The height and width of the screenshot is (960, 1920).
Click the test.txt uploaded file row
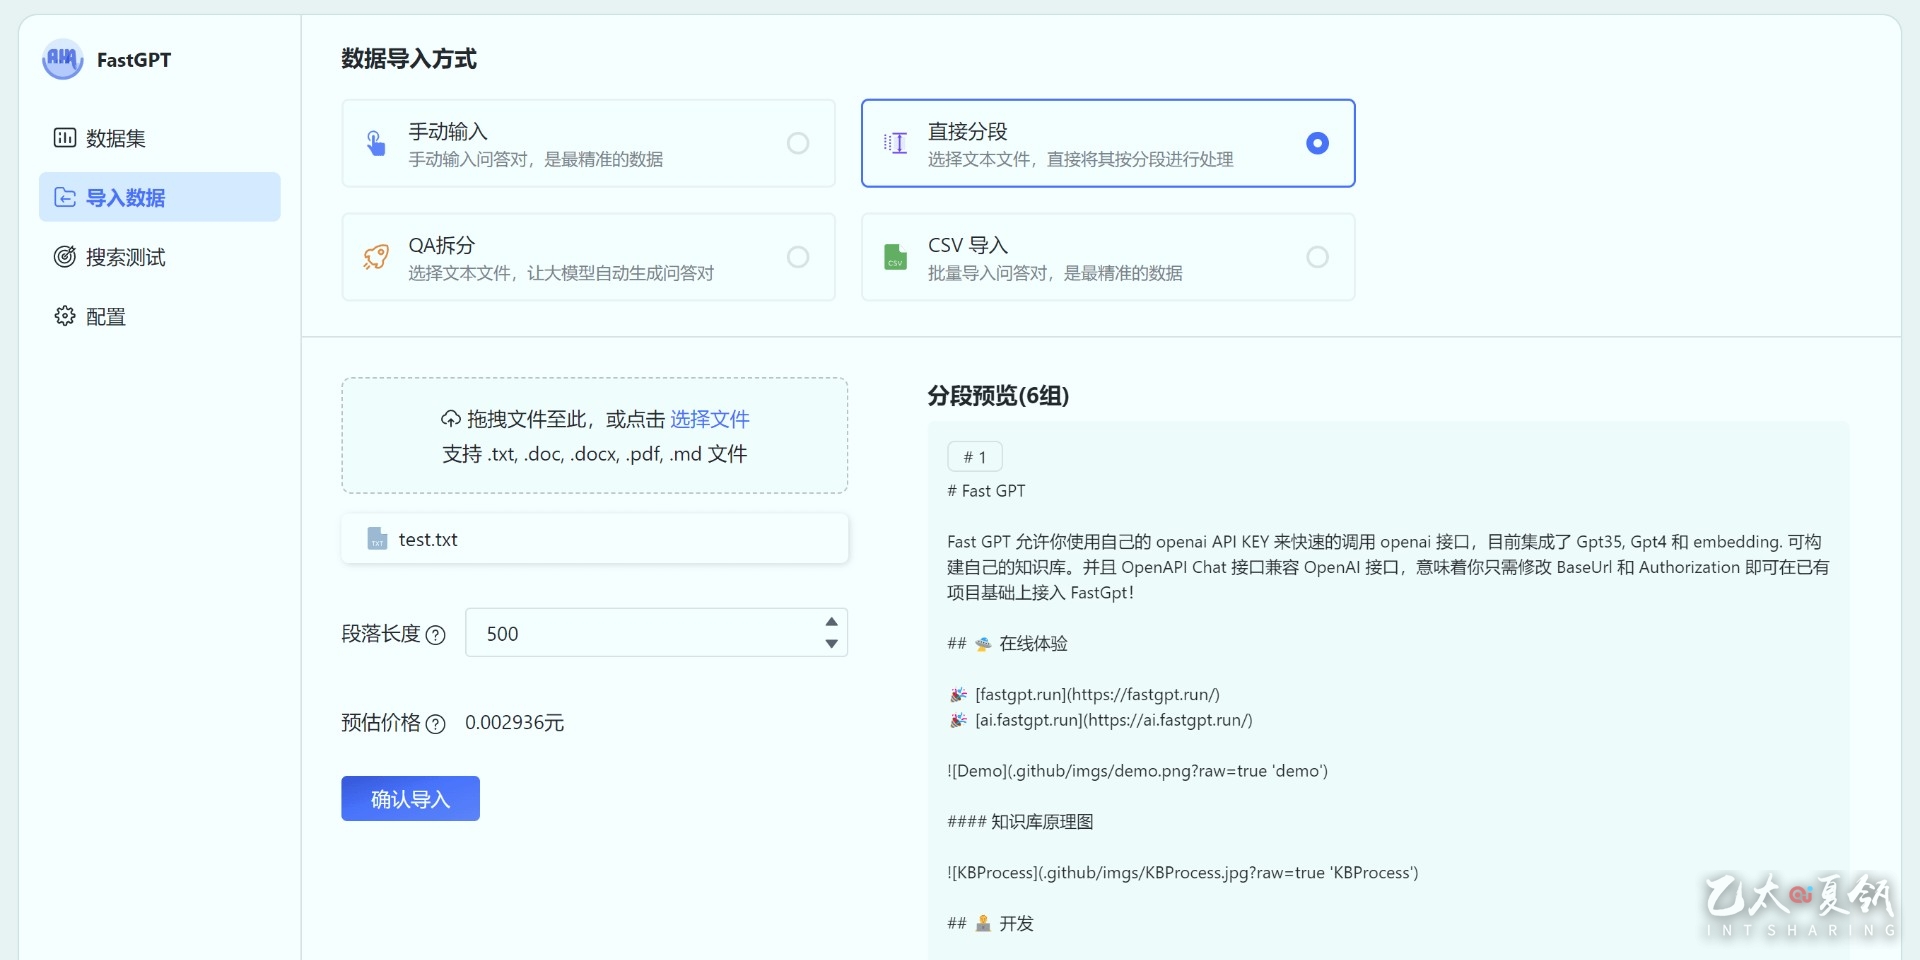point(595,539)
